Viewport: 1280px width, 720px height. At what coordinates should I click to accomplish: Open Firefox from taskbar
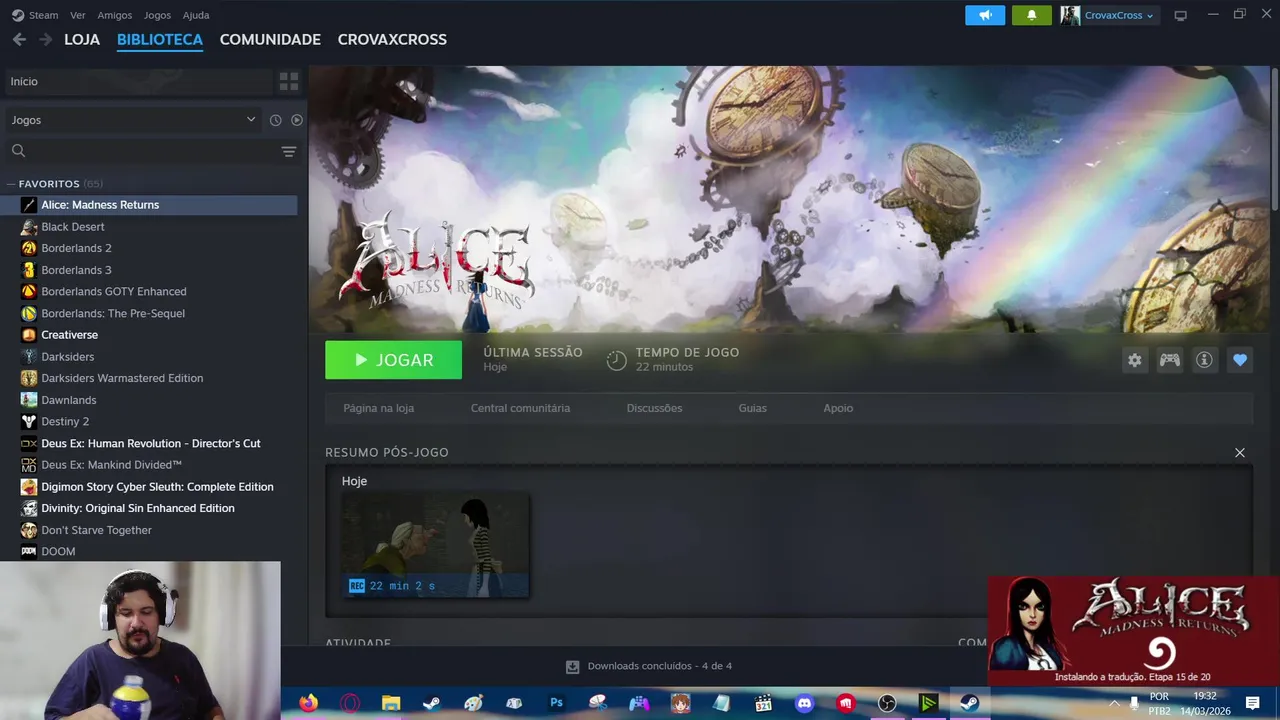(x=308, y=703)
